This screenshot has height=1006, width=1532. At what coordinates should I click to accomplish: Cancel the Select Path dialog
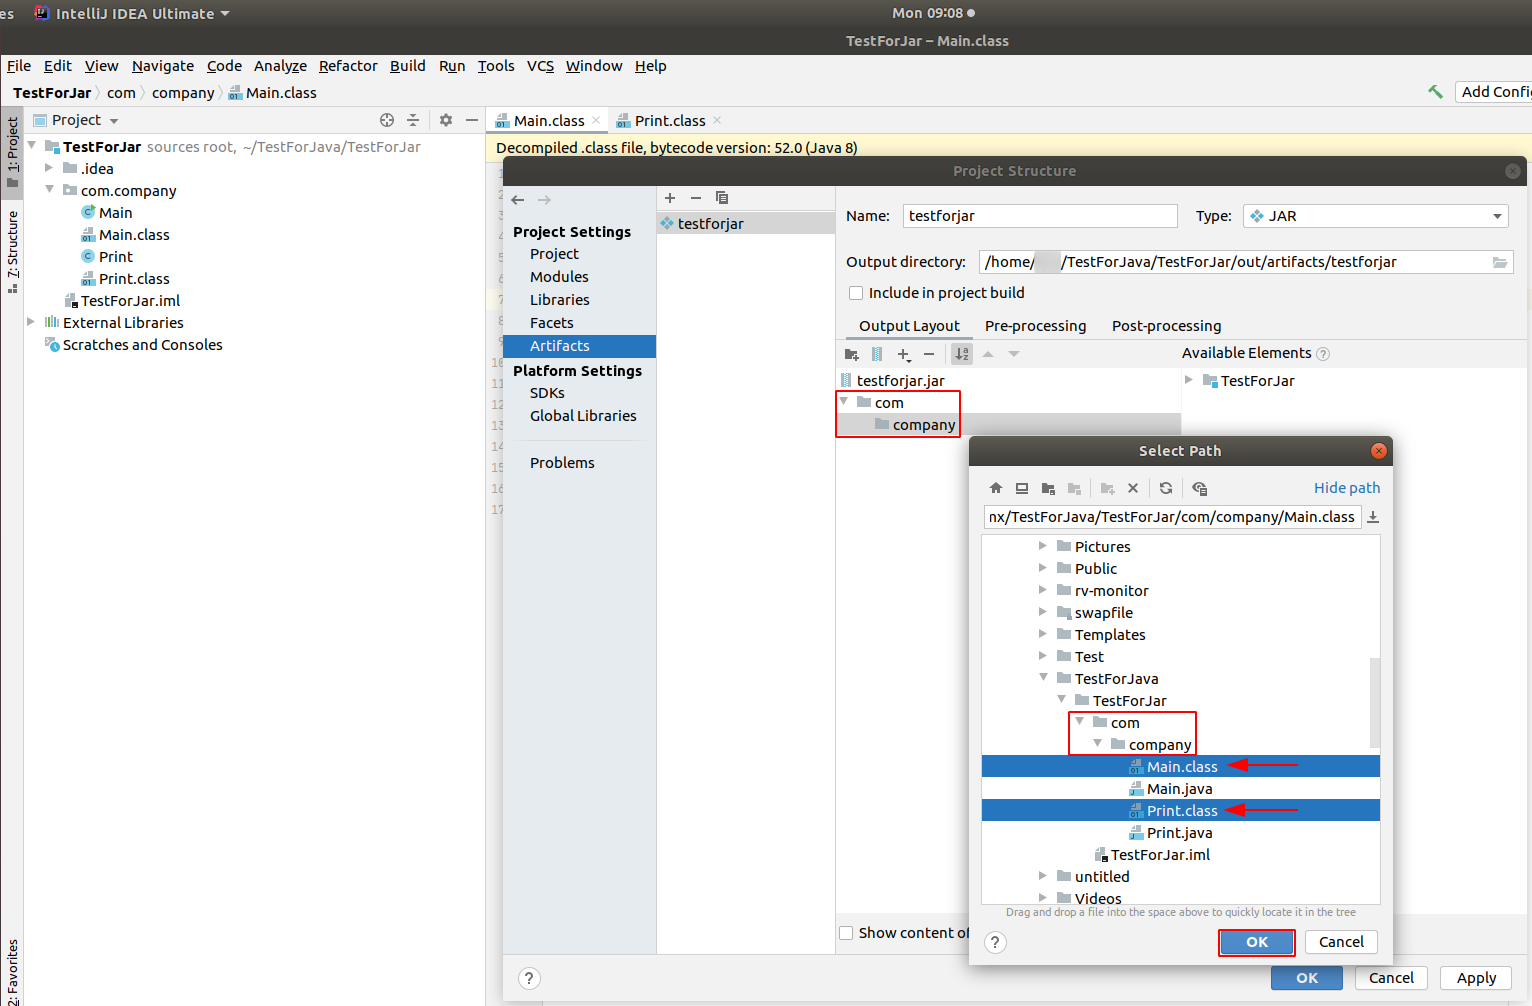coord(1341,942)
